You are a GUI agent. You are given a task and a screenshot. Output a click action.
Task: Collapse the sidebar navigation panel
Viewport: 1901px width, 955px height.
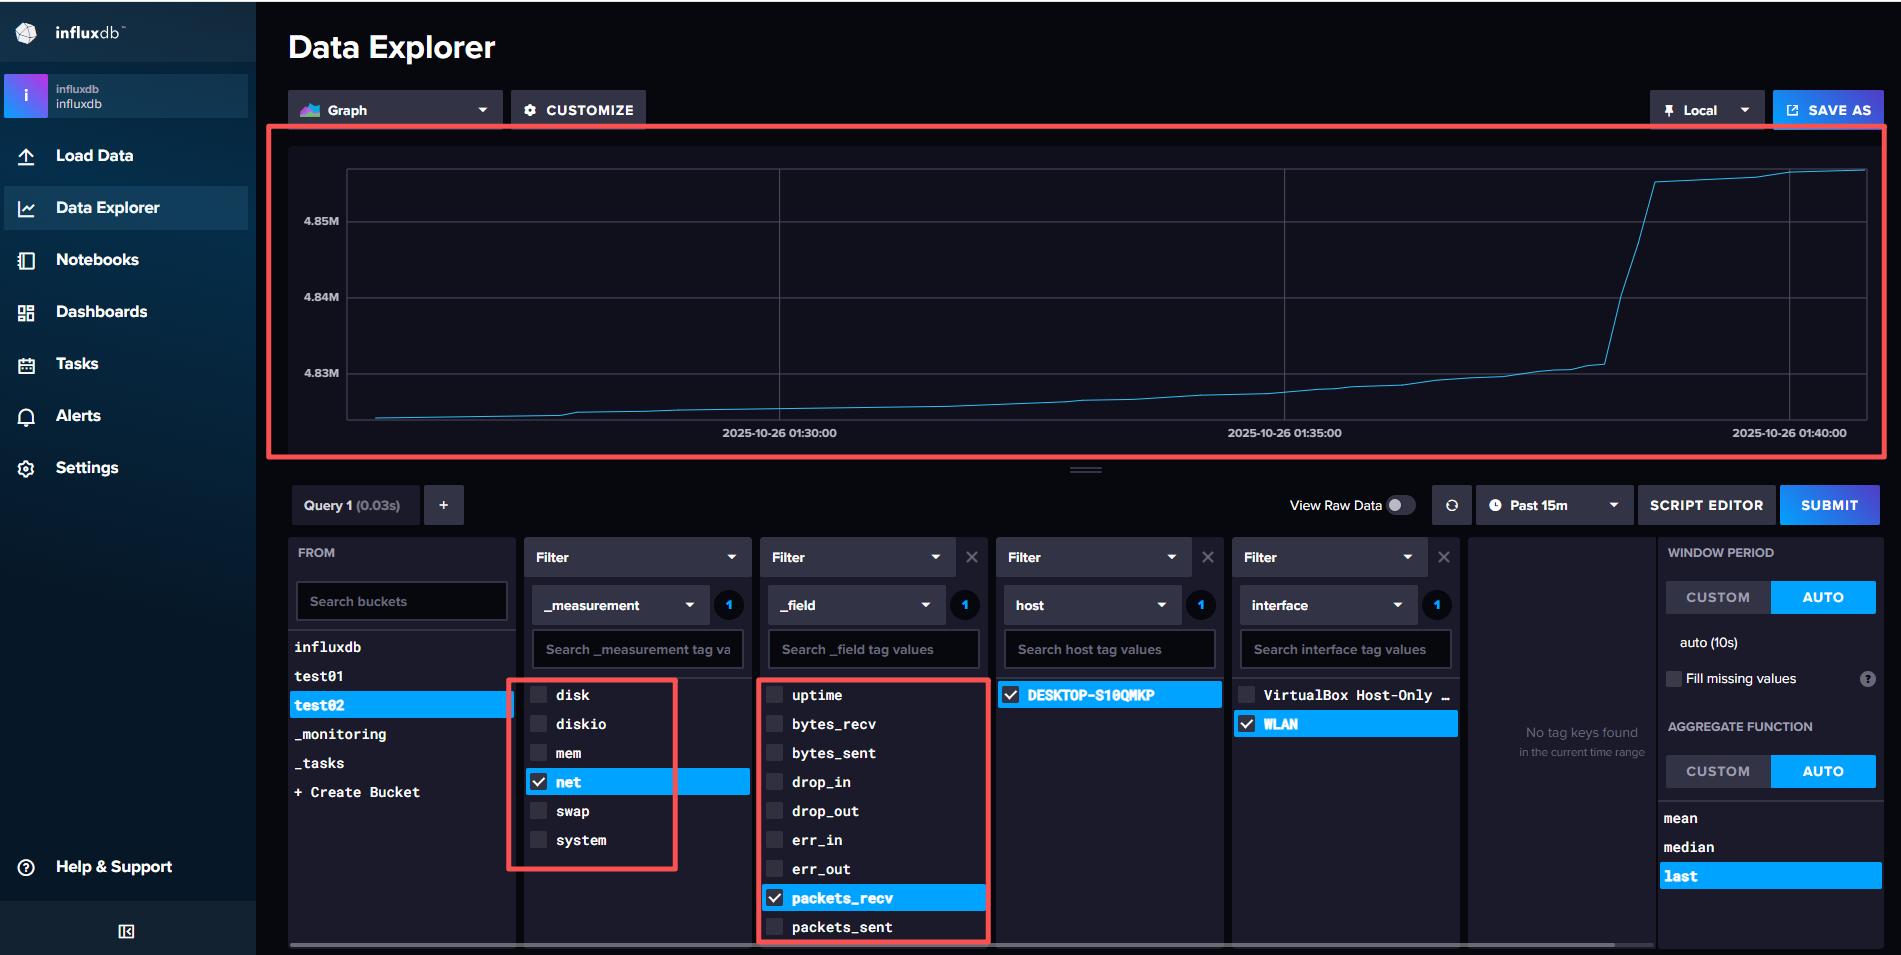(x=126, y=931)
